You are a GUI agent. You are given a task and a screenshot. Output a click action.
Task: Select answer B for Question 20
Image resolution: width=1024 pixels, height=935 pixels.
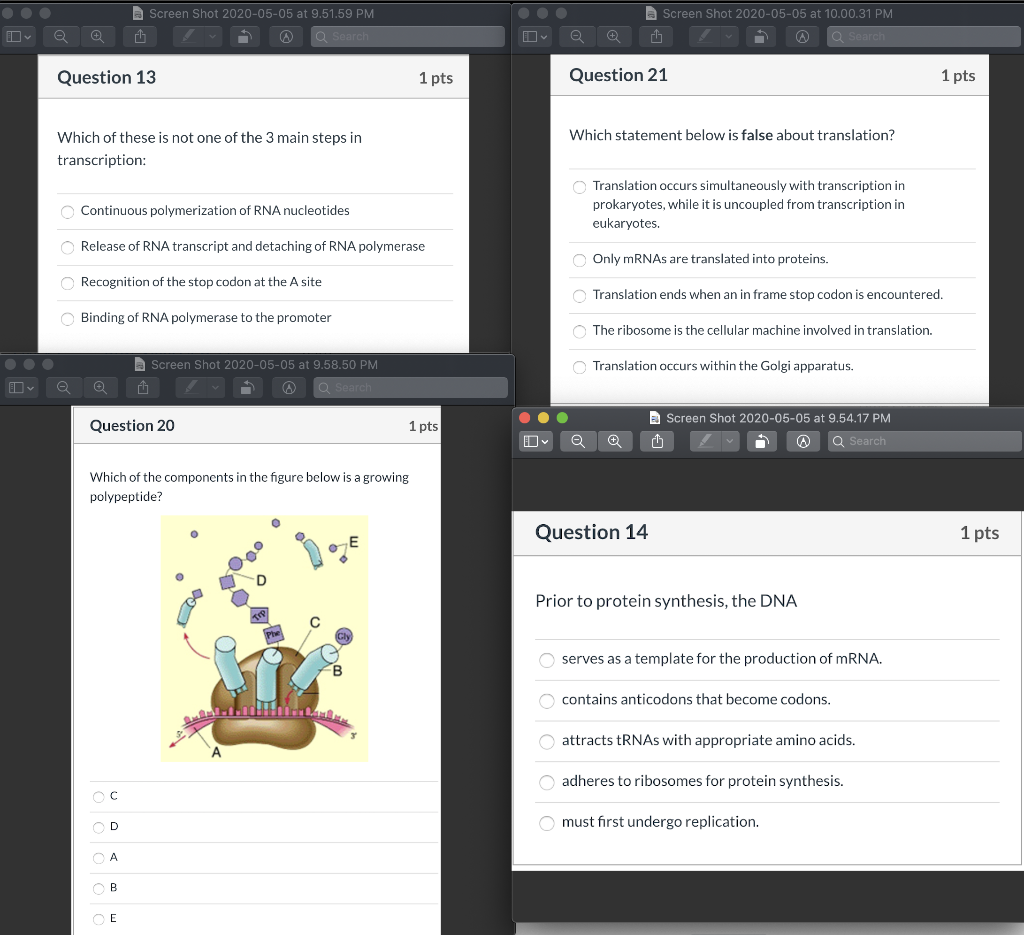[100, 888]
